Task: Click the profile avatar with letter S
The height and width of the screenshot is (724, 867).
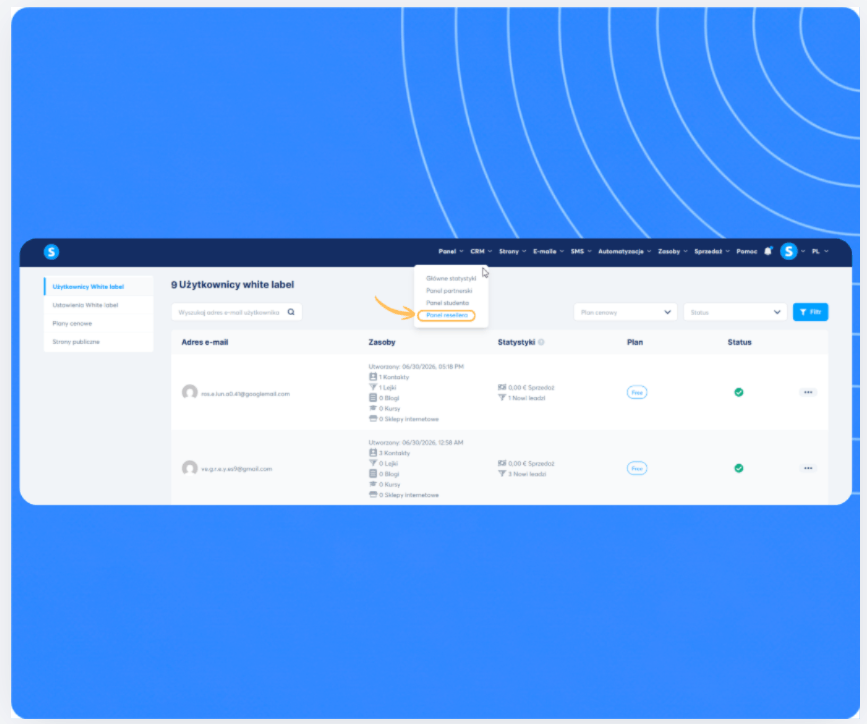Action: (788, 251)
